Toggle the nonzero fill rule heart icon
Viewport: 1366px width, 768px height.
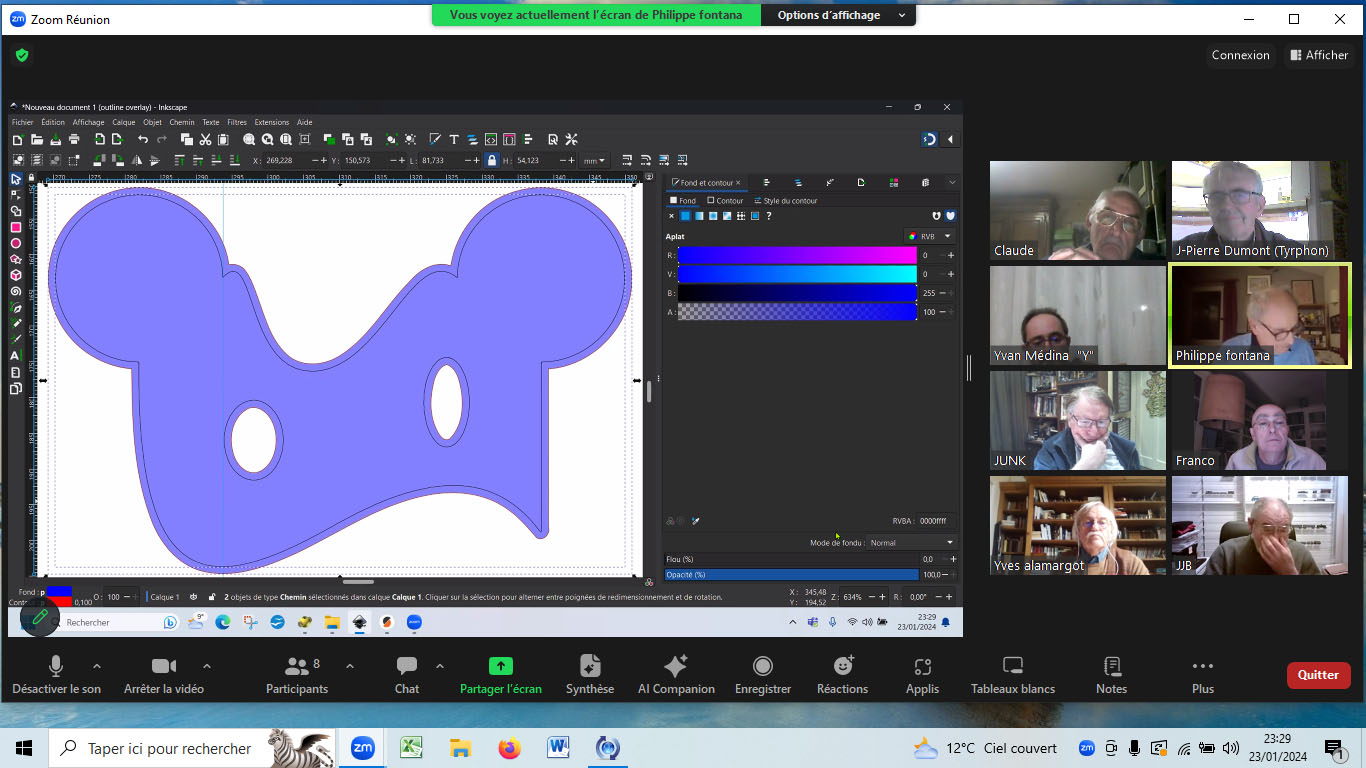950,216
